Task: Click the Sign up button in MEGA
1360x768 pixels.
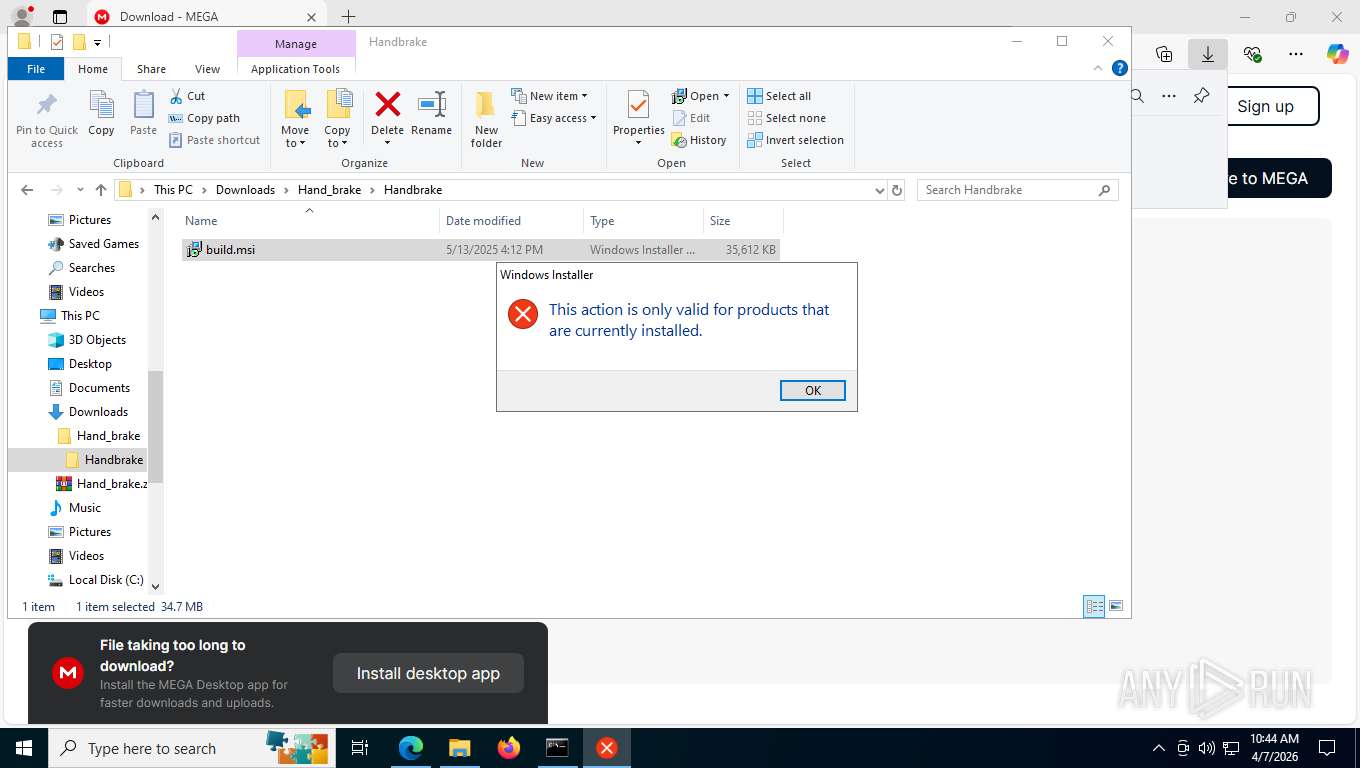Action: (x=1265, y=106)
